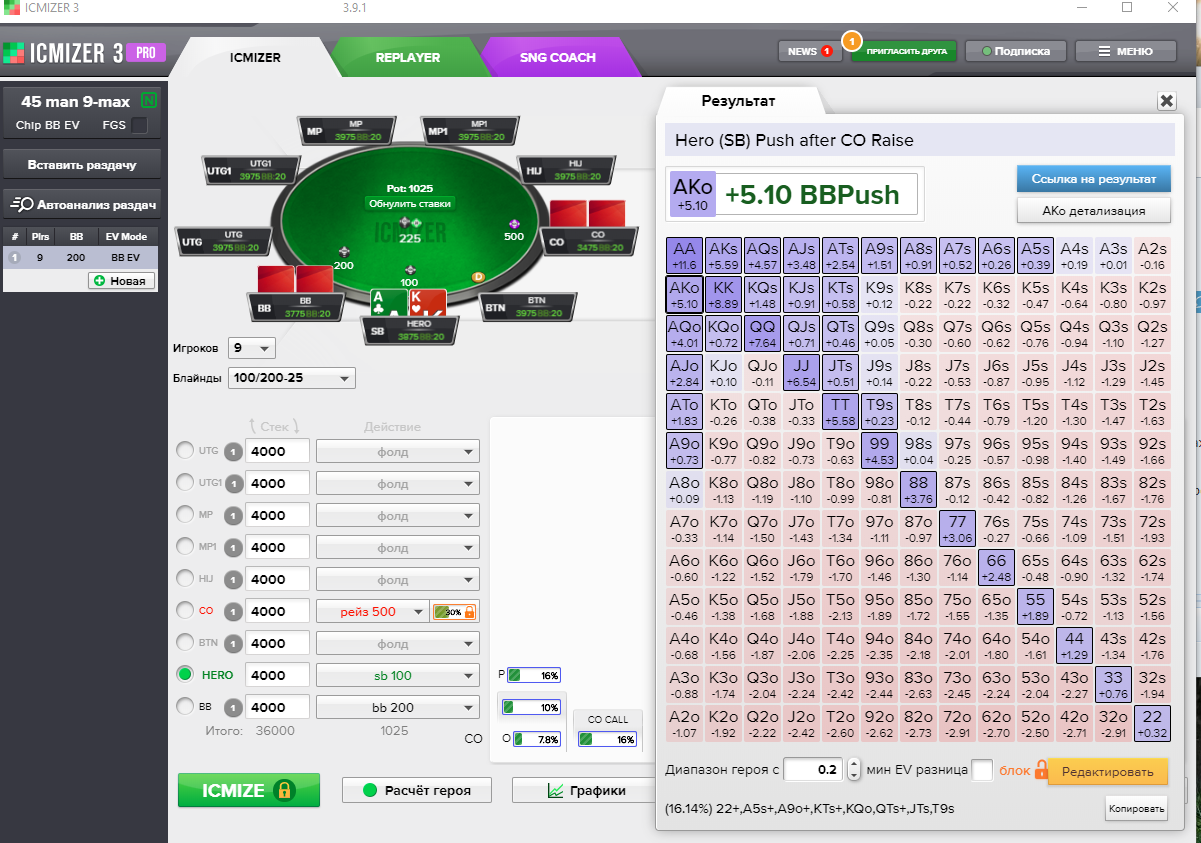Click the orange lock next to 'блок'
Viewport: 1201px width, 843px height.
point(1041,770)
